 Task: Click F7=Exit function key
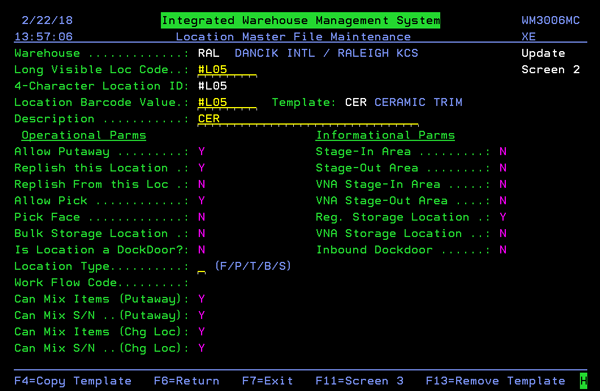(267, 381)
